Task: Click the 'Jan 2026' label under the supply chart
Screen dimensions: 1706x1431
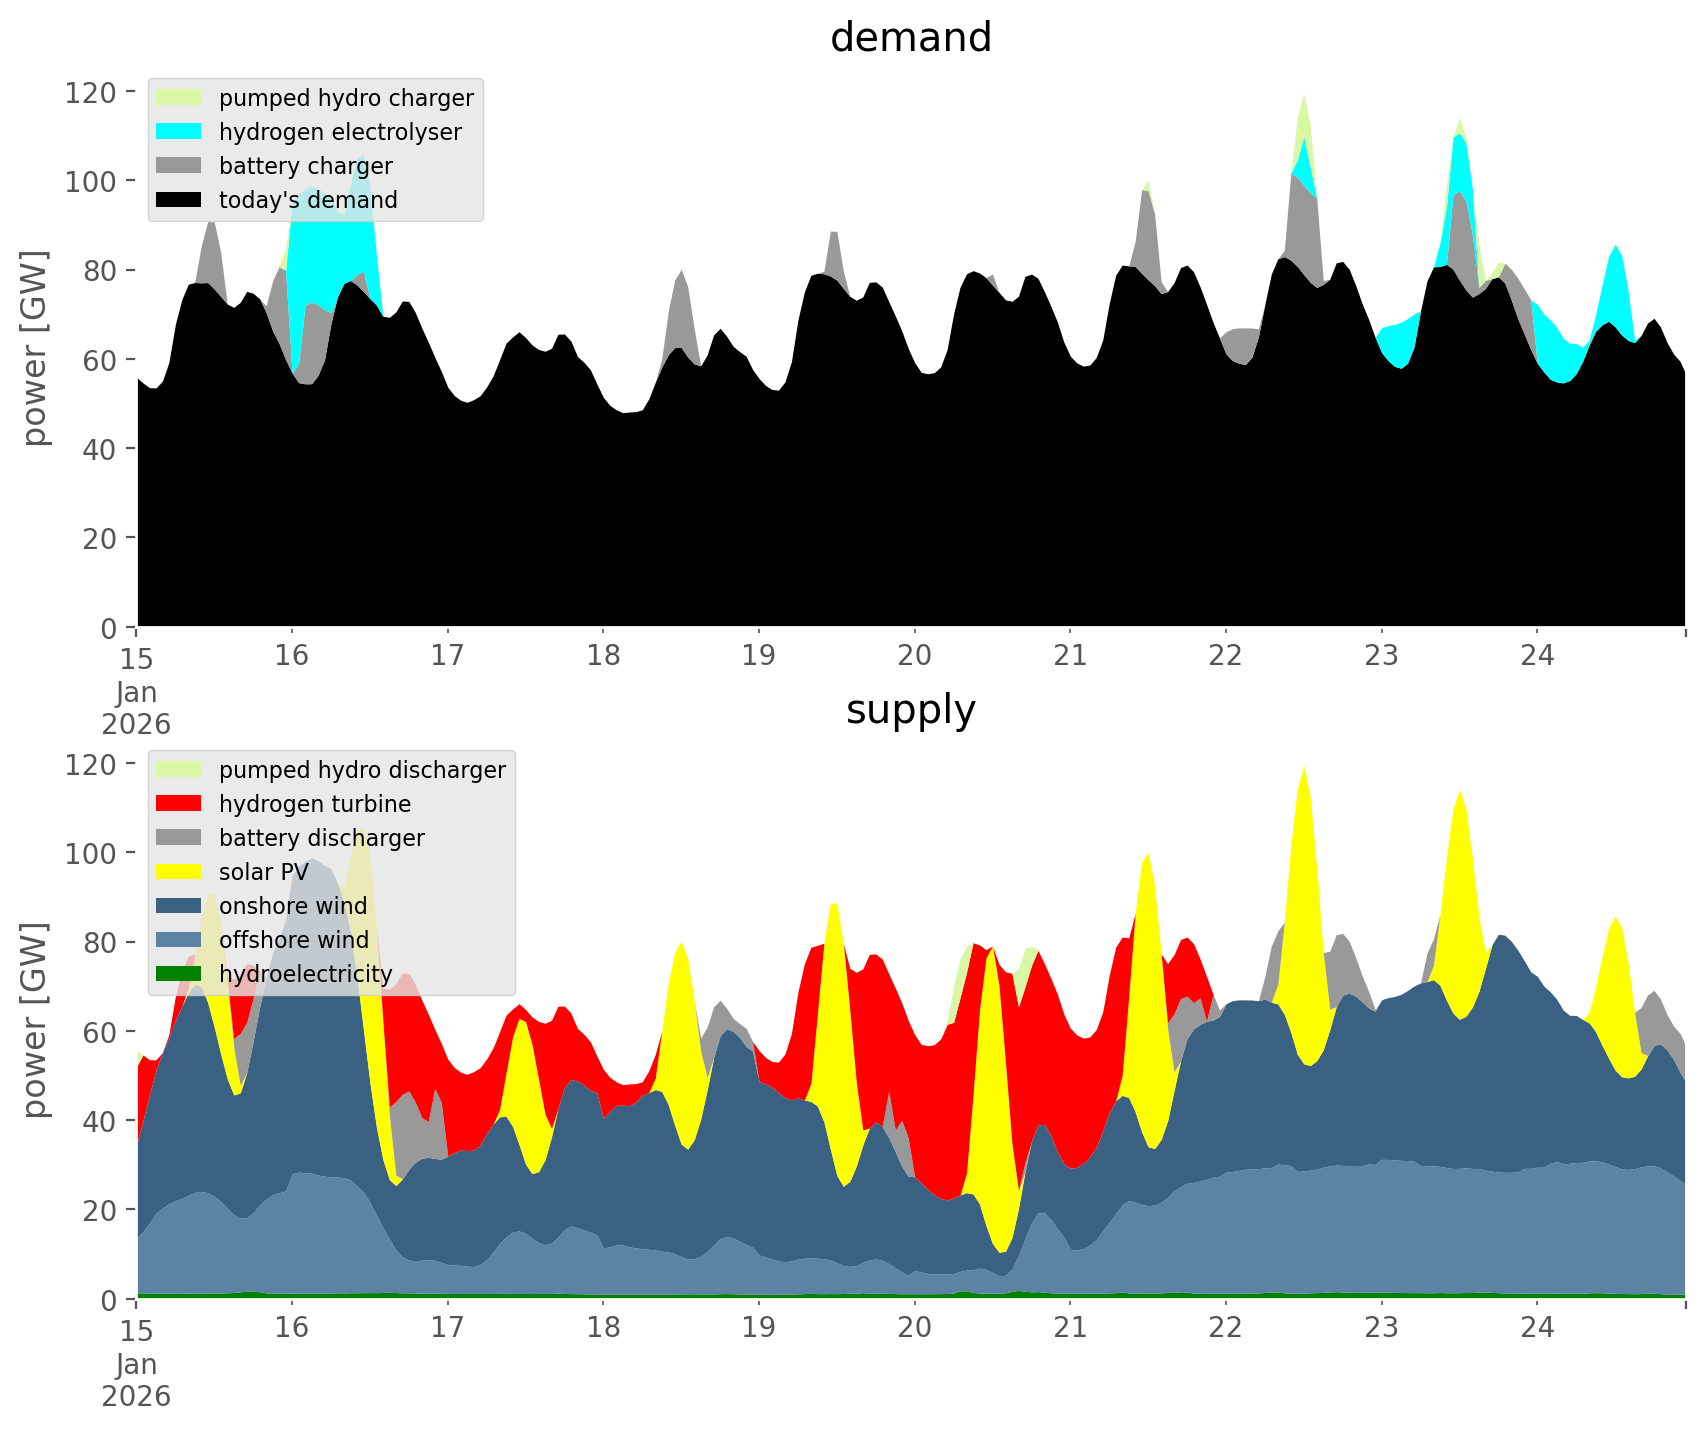Action: pyautogui.click(x=136, y=1380)
